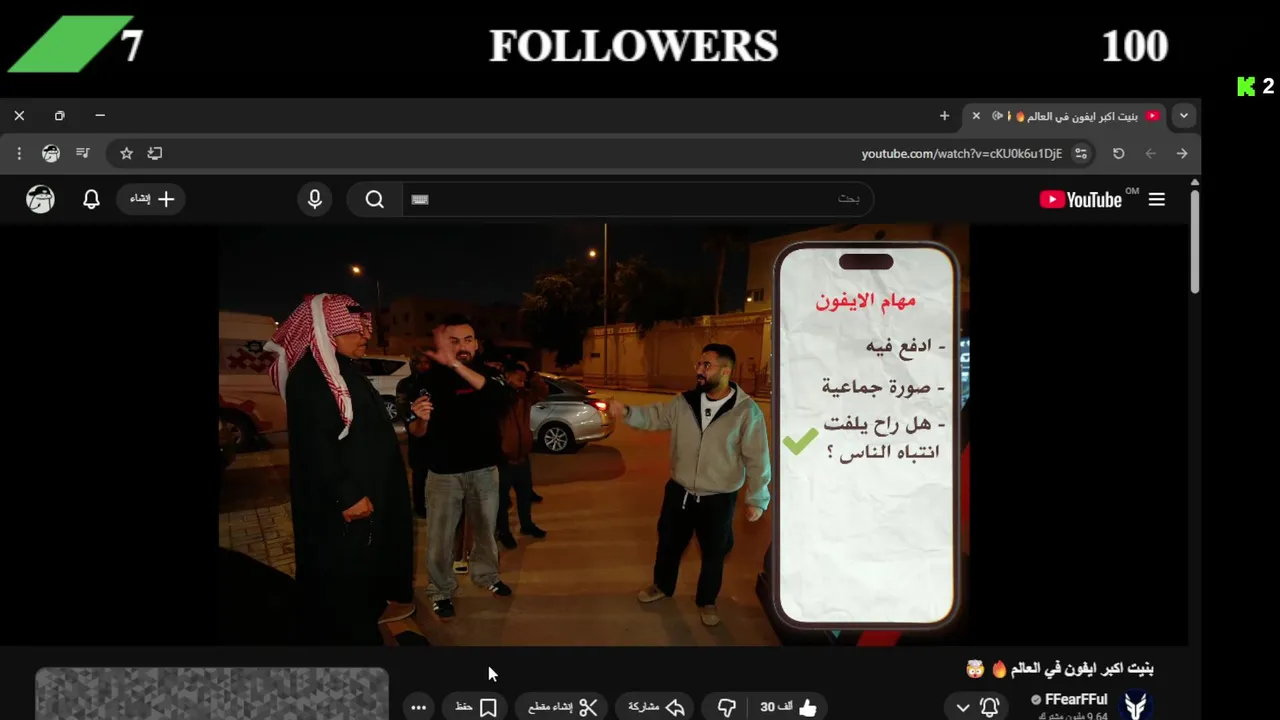The height and width of the screenshot is (720, 1280).
Task: Open browser profile avatar in toolbar
Action: point(51,153)
